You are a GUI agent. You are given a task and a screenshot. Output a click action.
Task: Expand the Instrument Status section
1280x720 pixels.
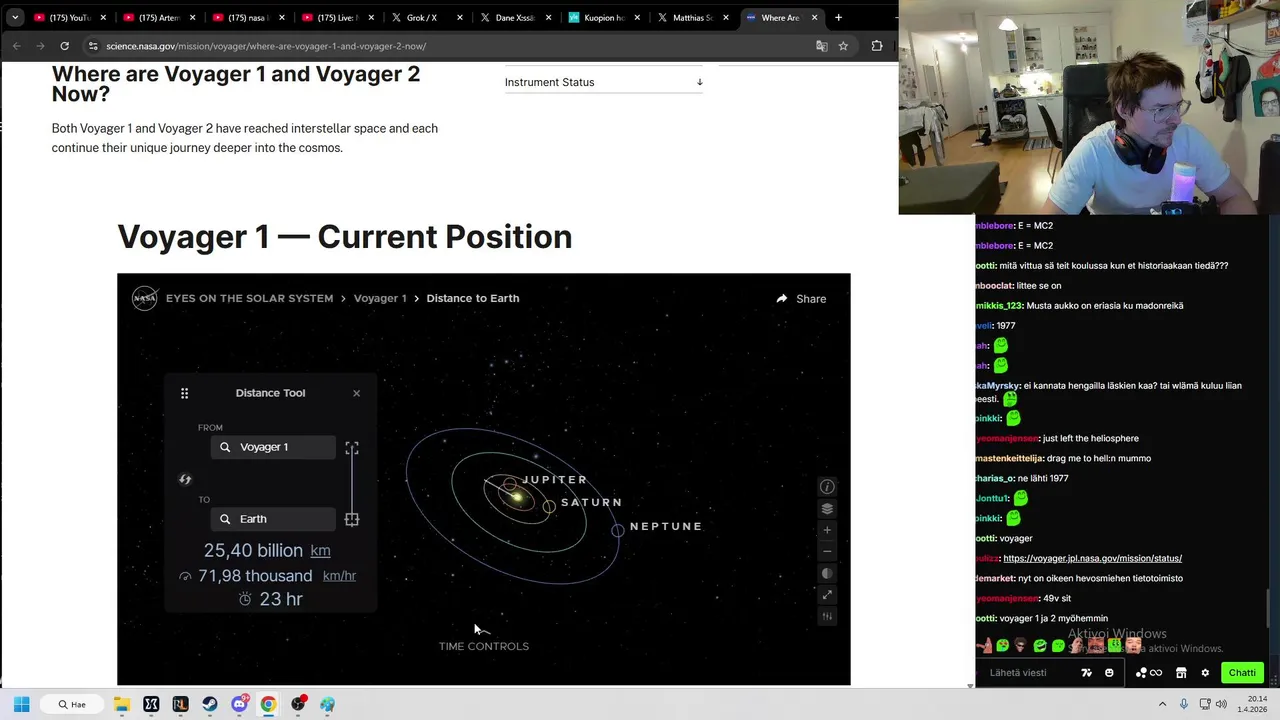pyautogui.click(x=604, y=82)
